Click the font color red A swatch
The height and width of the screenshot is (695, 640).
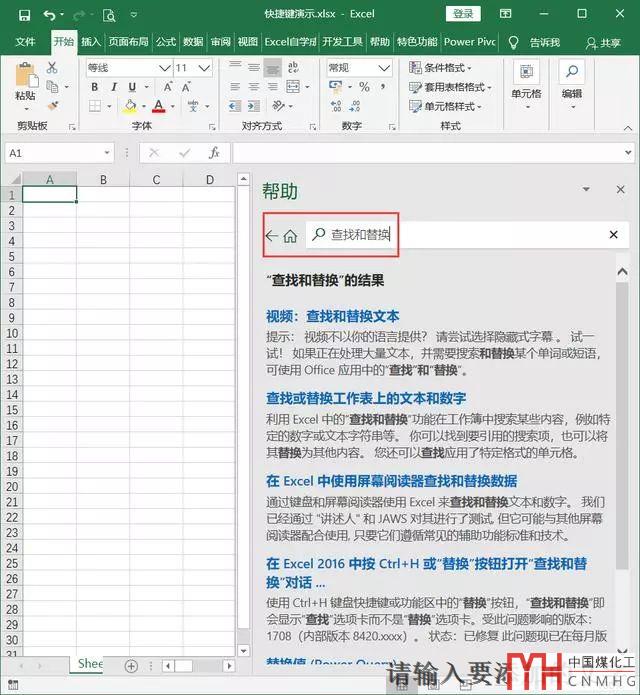(x=159, y=106)
